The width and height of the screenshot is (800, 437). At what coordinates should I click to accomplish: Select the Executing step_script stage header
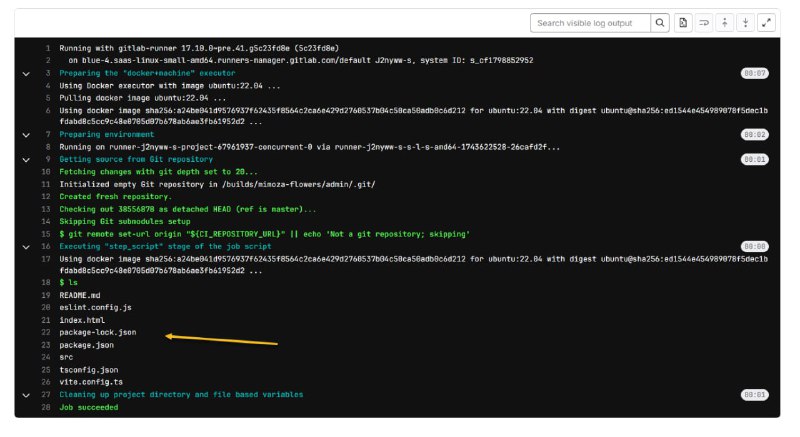(x=165, y=246)
